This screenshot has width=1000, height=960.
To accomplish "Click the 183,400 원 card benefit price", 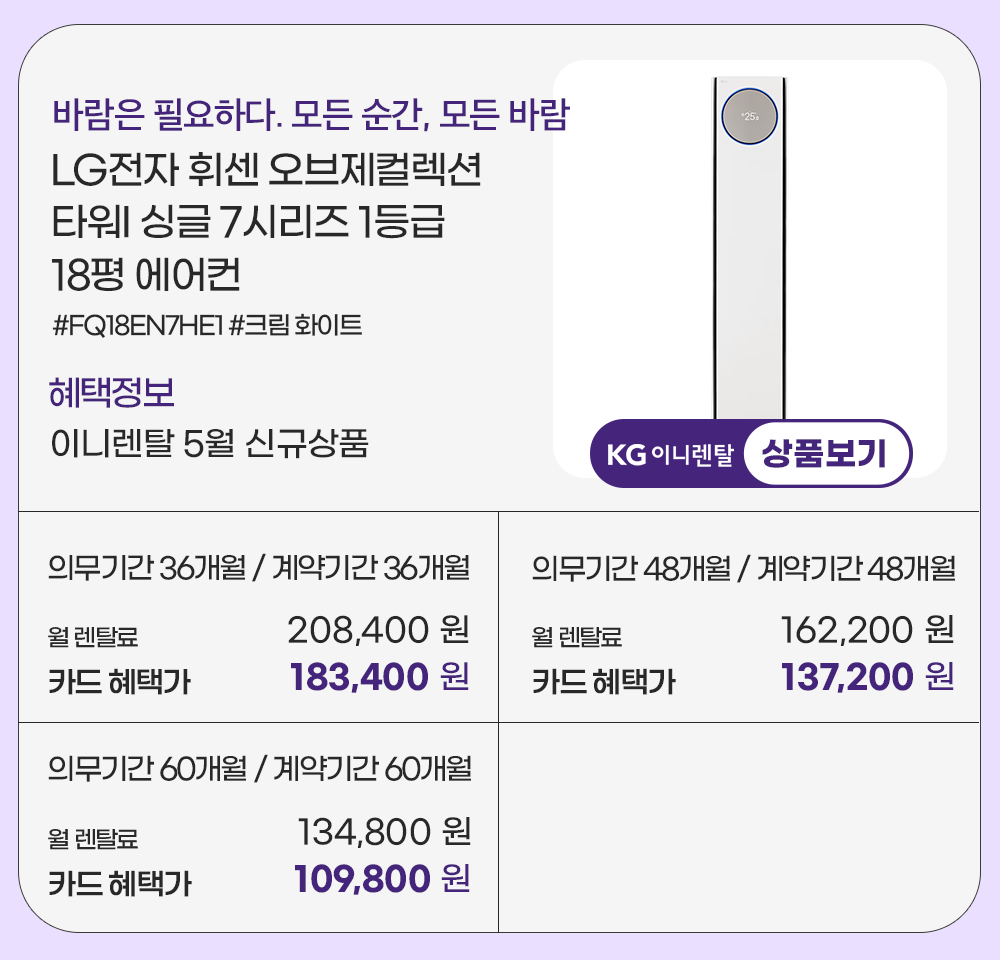I will click(x=379, y=678).
